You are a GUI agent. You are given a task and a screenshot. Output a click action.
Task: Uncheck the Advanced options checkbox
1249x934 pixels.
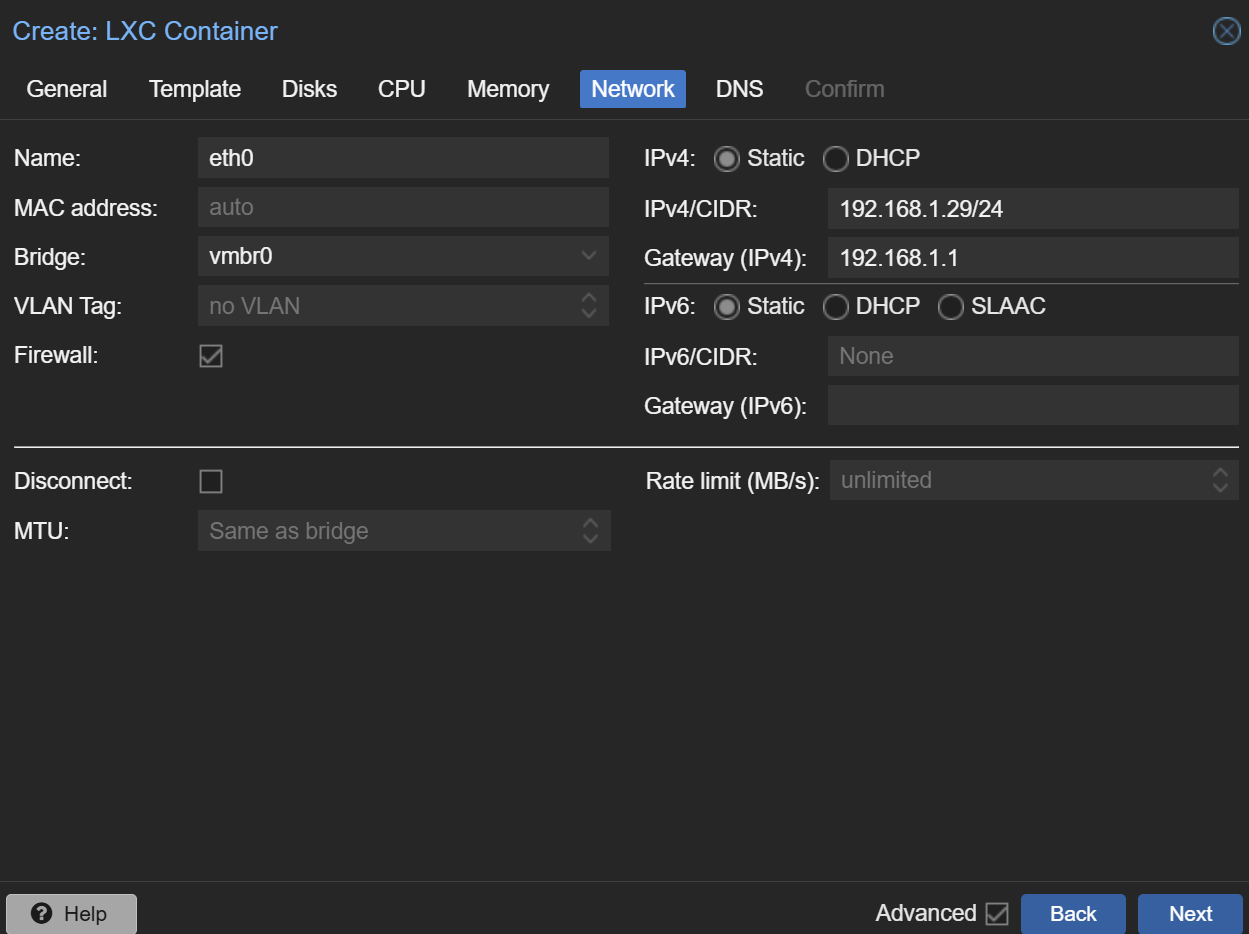point(997,914)
